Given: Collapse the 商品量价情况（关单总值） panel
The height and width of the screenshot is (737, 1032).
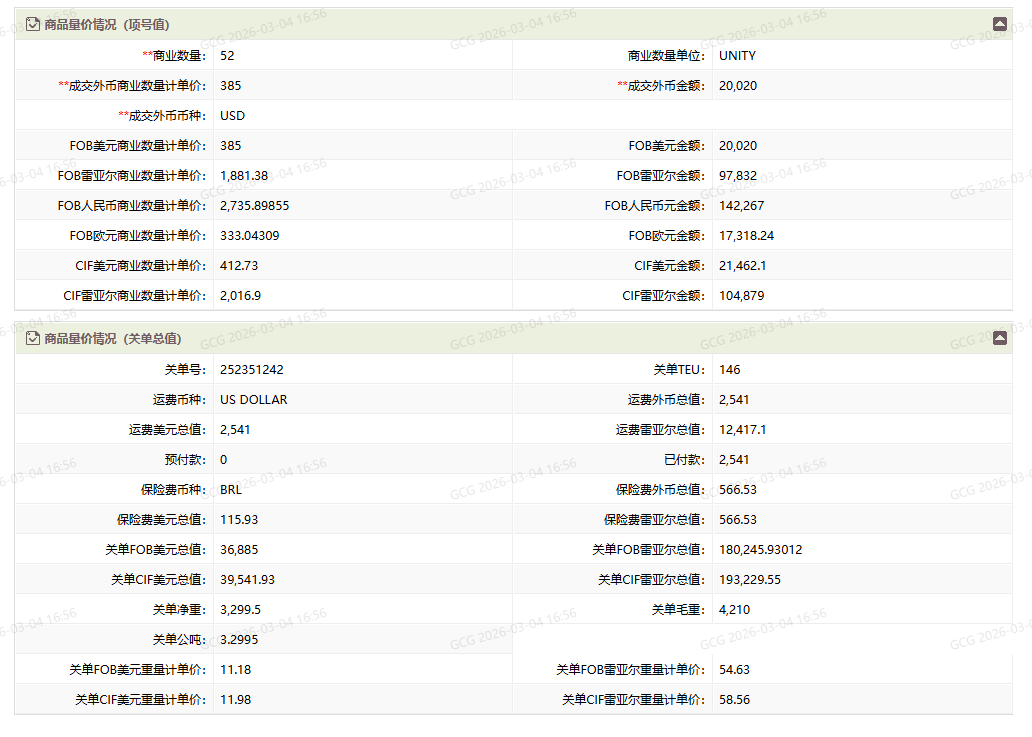Looking at the screenshot, I should click(999, 339).
